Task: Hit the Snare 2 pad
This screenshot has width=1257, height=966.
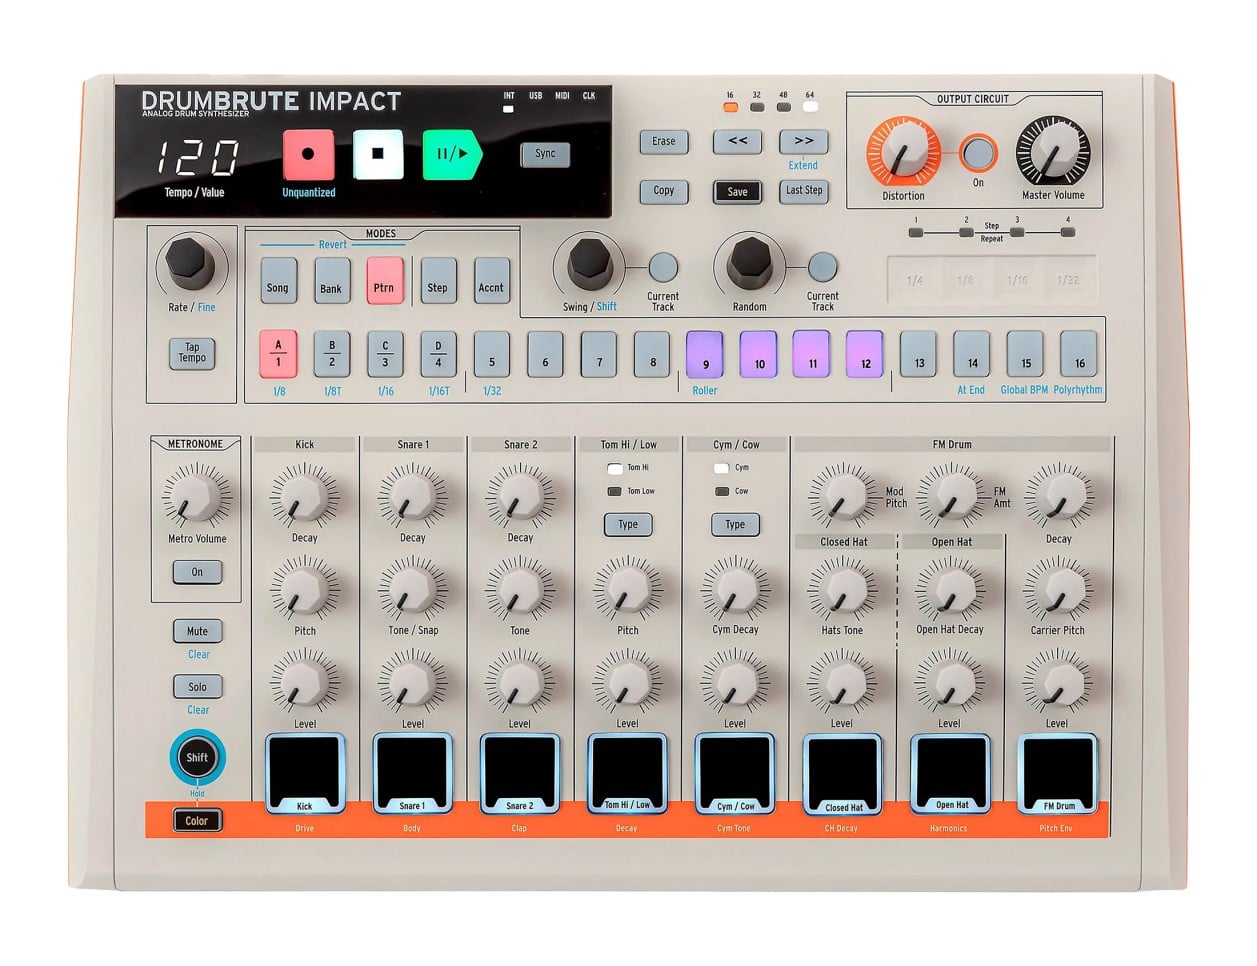Action: point(519,773)
